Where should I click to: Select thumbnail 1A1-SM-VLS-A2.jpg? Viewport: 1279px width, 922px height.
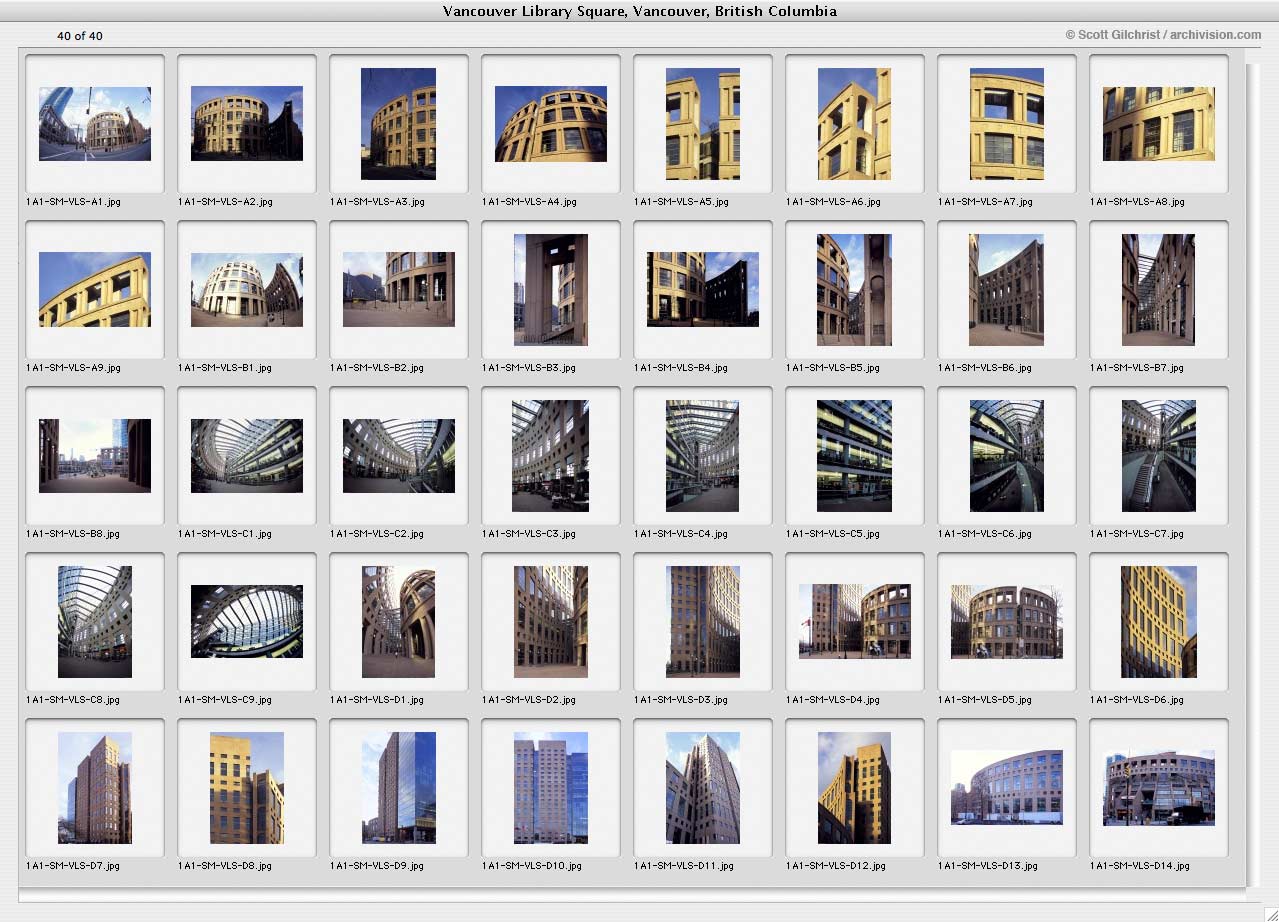point(247,124)
